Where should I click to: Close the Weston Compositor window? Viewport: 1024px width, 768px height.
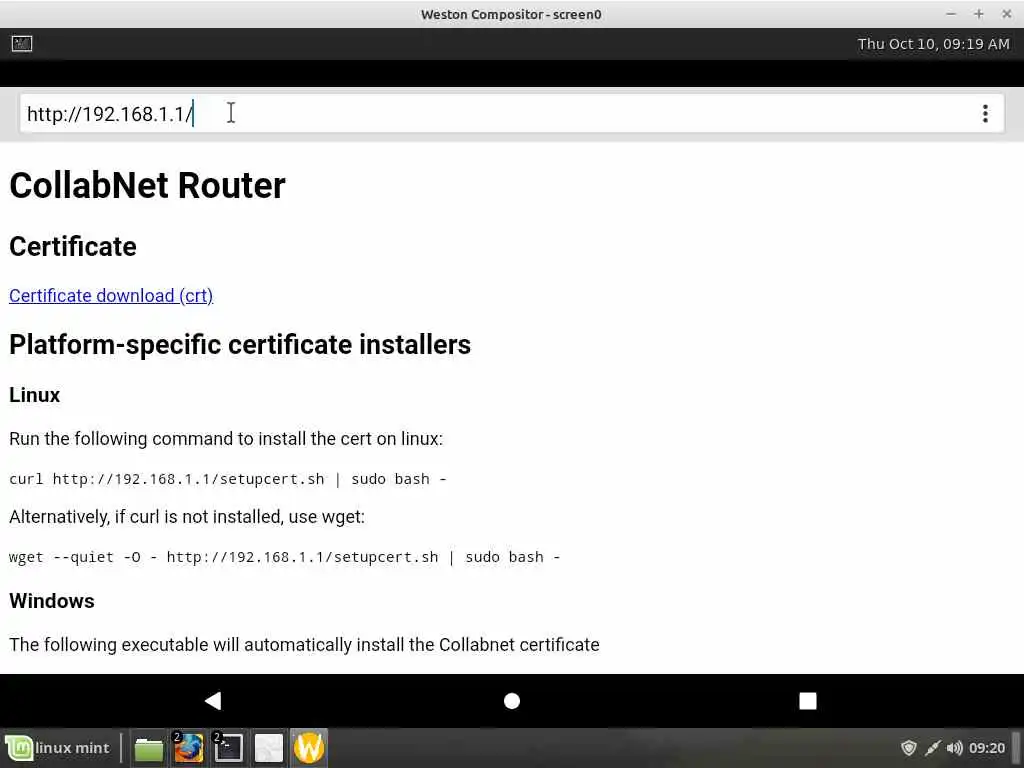1006,14
